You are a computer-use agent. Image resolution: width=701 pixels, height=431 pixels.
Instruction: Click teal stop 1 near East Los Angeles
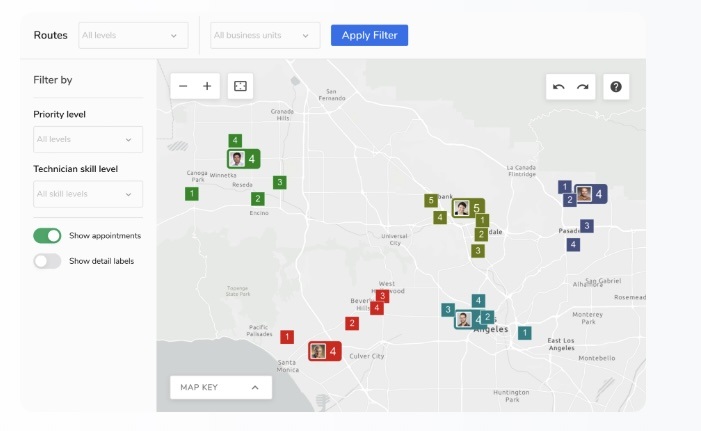pyautogui.click(x=525, y=333)
